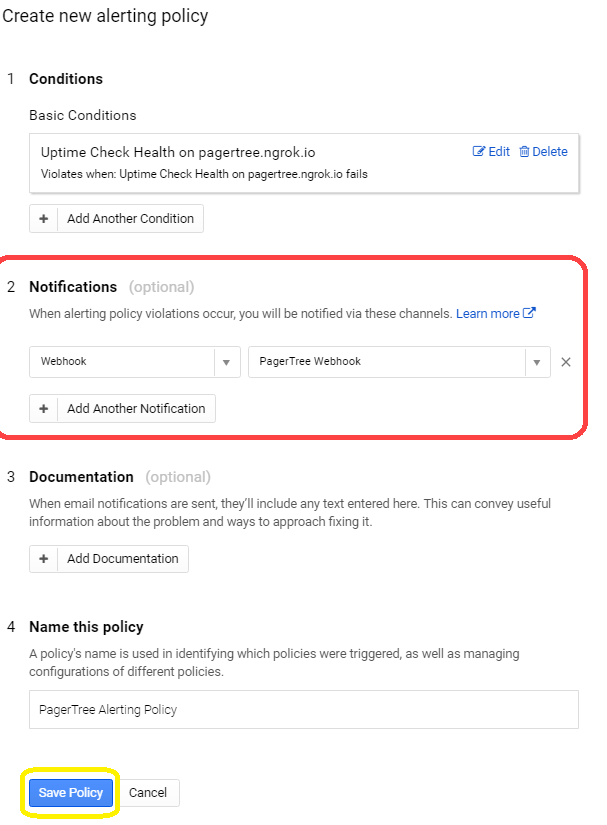
Task: Click plus icon on Add Another Condition
Action: click(43, 219)
